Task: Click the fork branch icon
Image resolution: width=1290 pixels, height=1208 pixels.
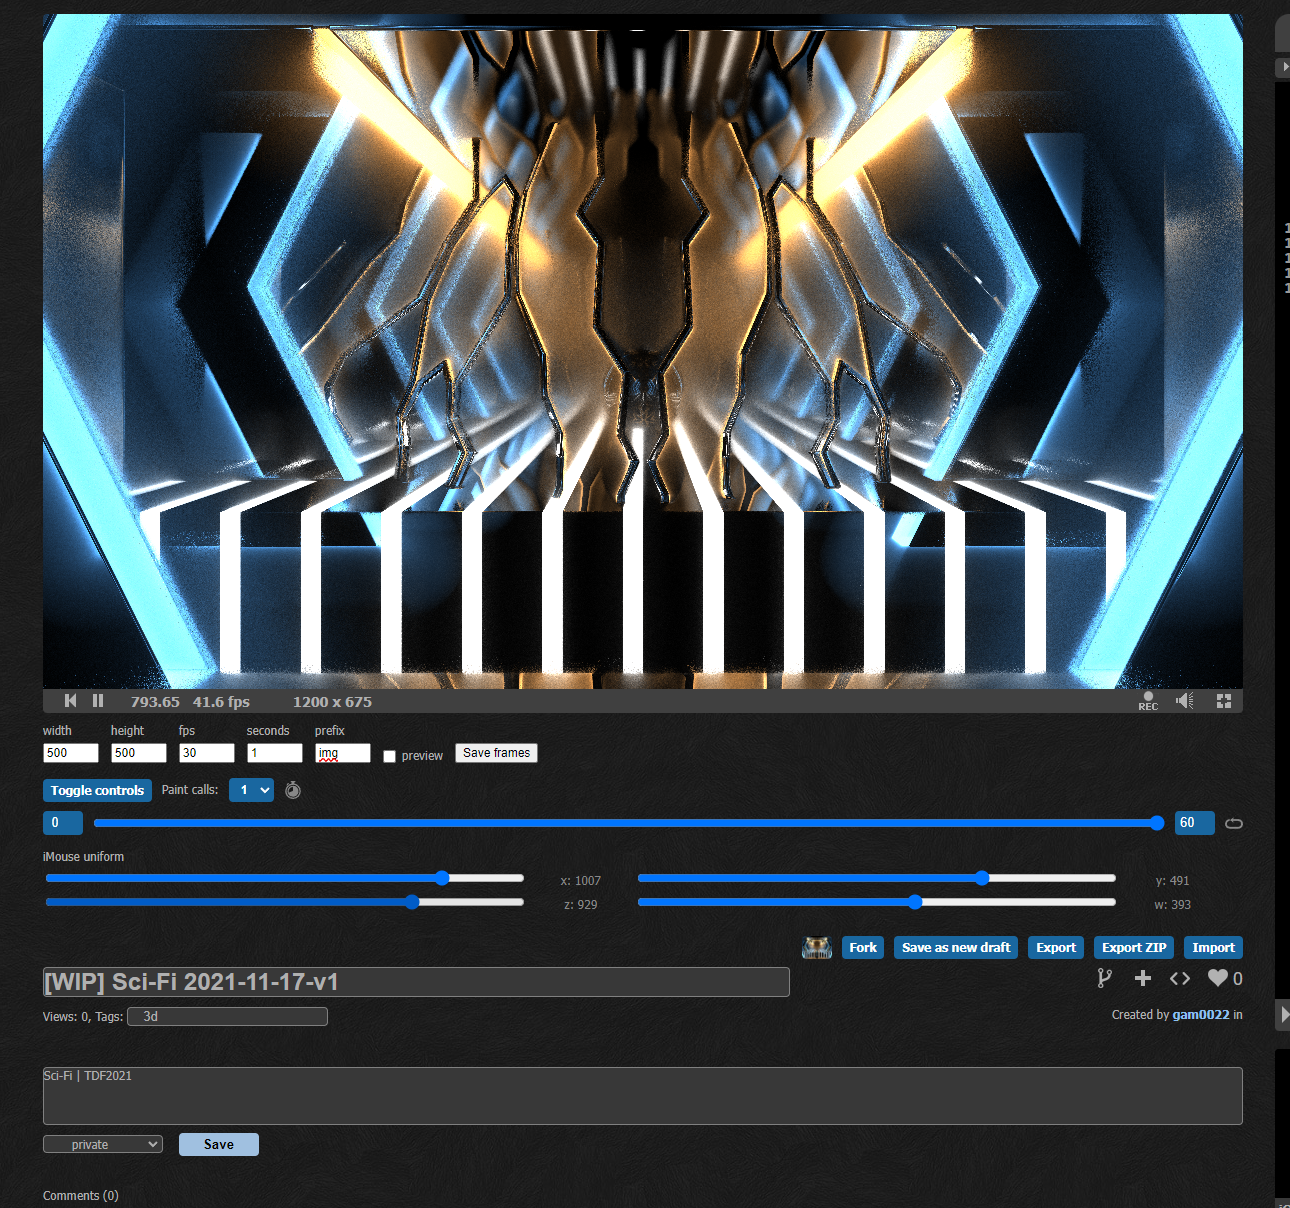Action: pyautogui.click(x=1104, y=978)
